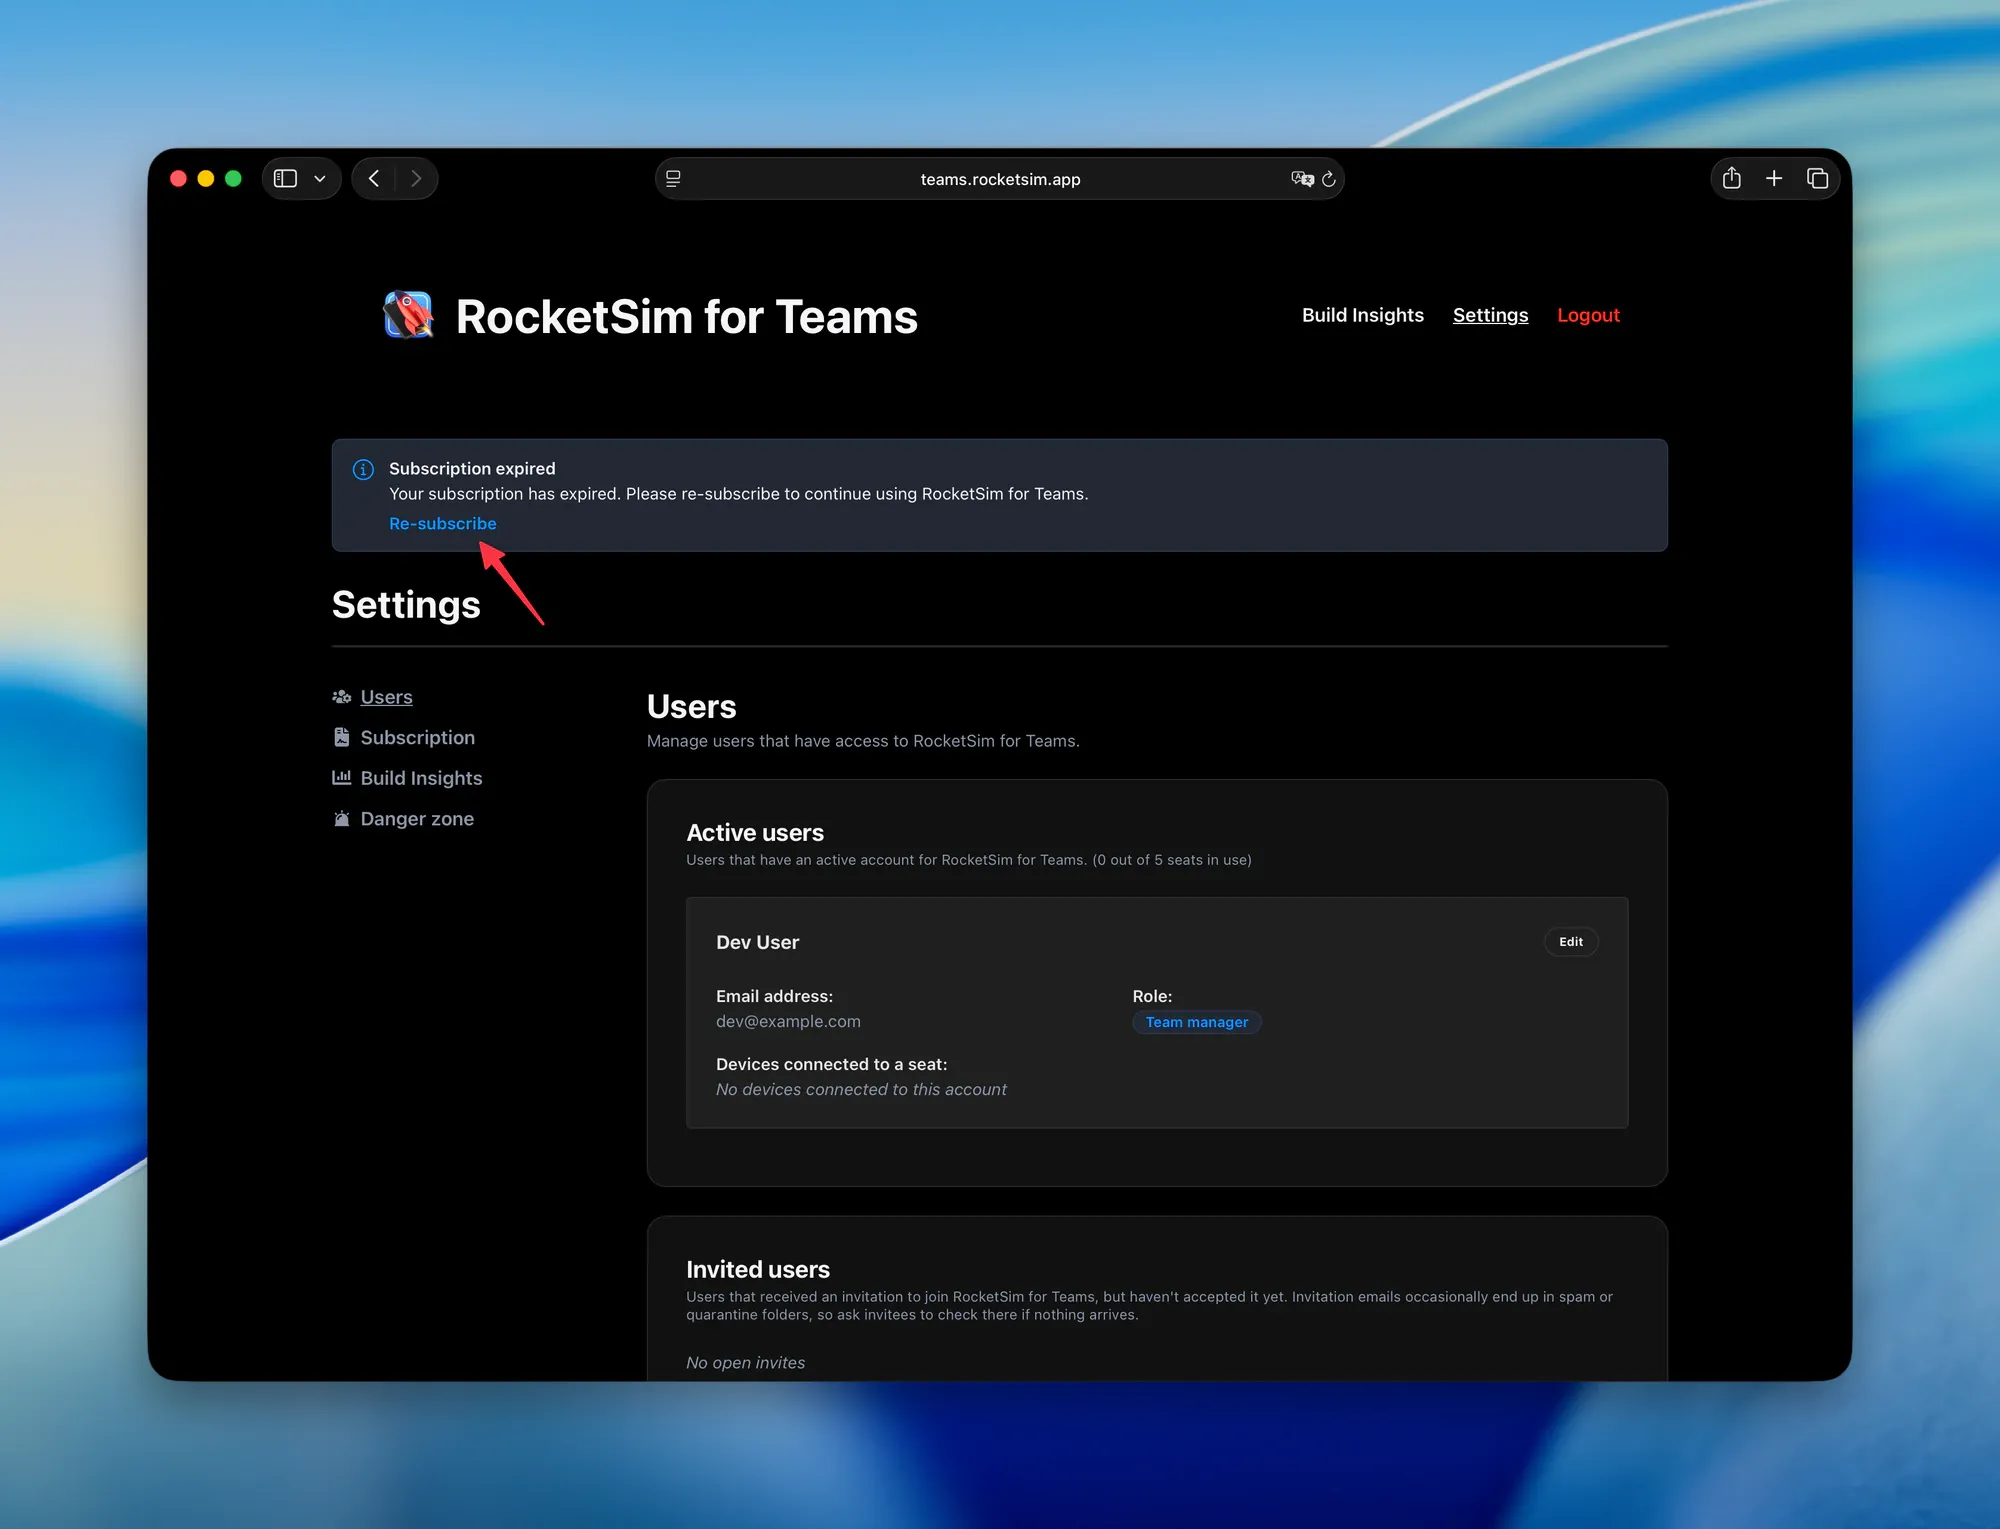Open the Share icon in toolbar
Screen dimensions: 2000x1529
point(1732,178)
